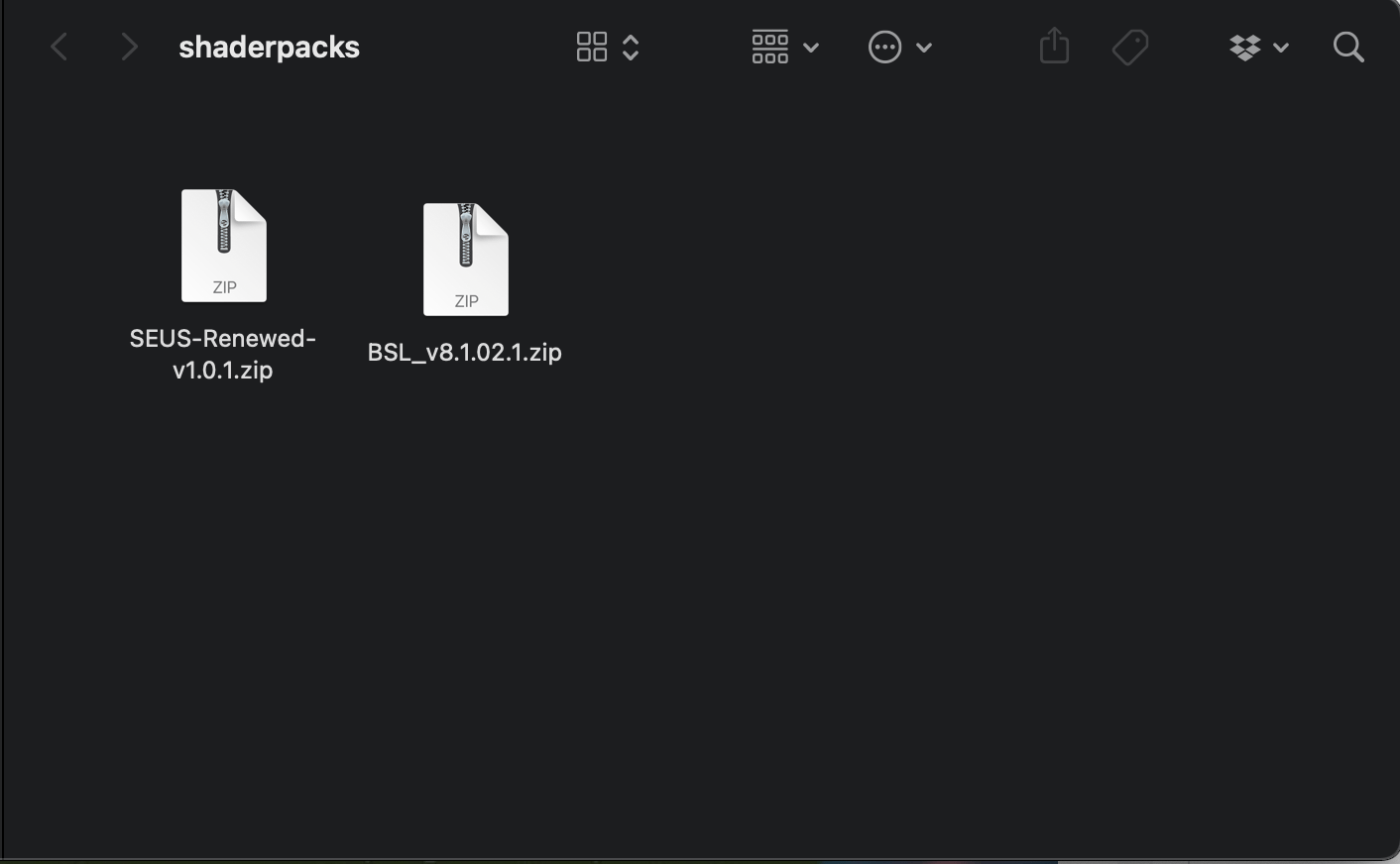Open the group-by dropdown chevron
This screenshot has height=864, width=1400.
point(811,47)
